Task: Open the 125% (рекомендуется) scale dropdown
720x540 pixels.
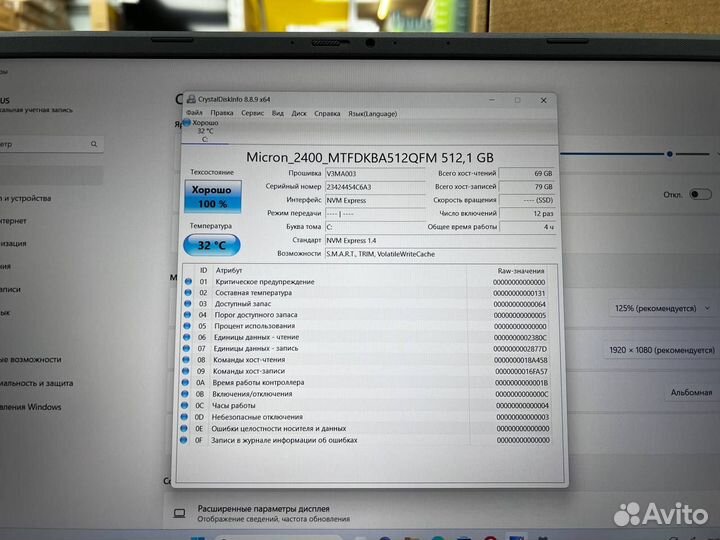Action: (662, 309)
